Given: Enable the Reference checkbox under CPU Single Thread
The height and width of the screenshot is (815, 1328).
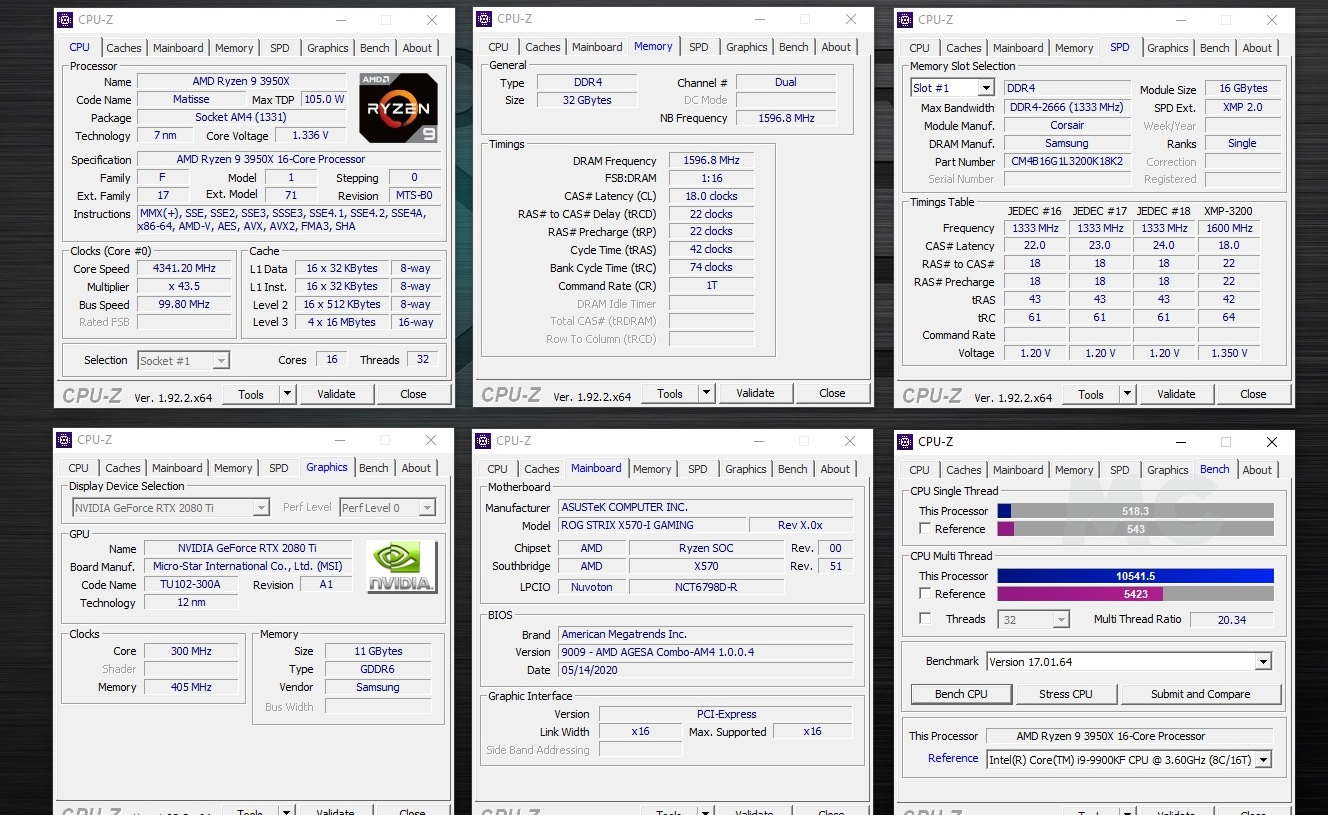Looking at the screenshot, I should (x=925, y=529).
